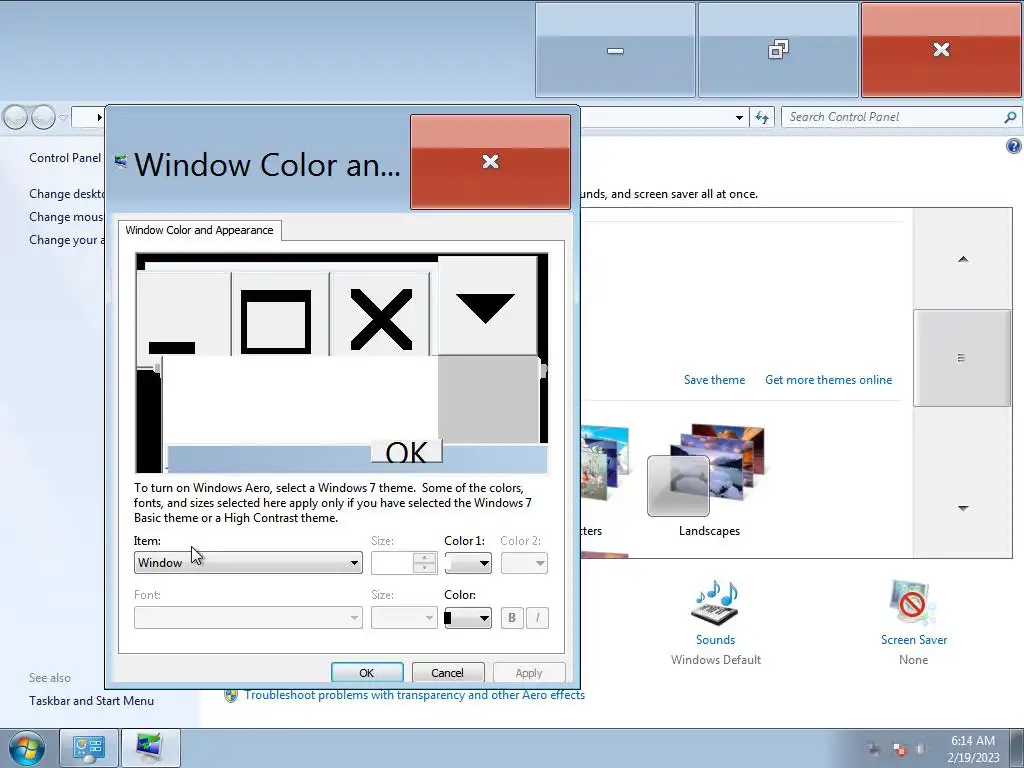Click the clock showing 6:14 AM
1024x768 pixels.
(973, 741)
